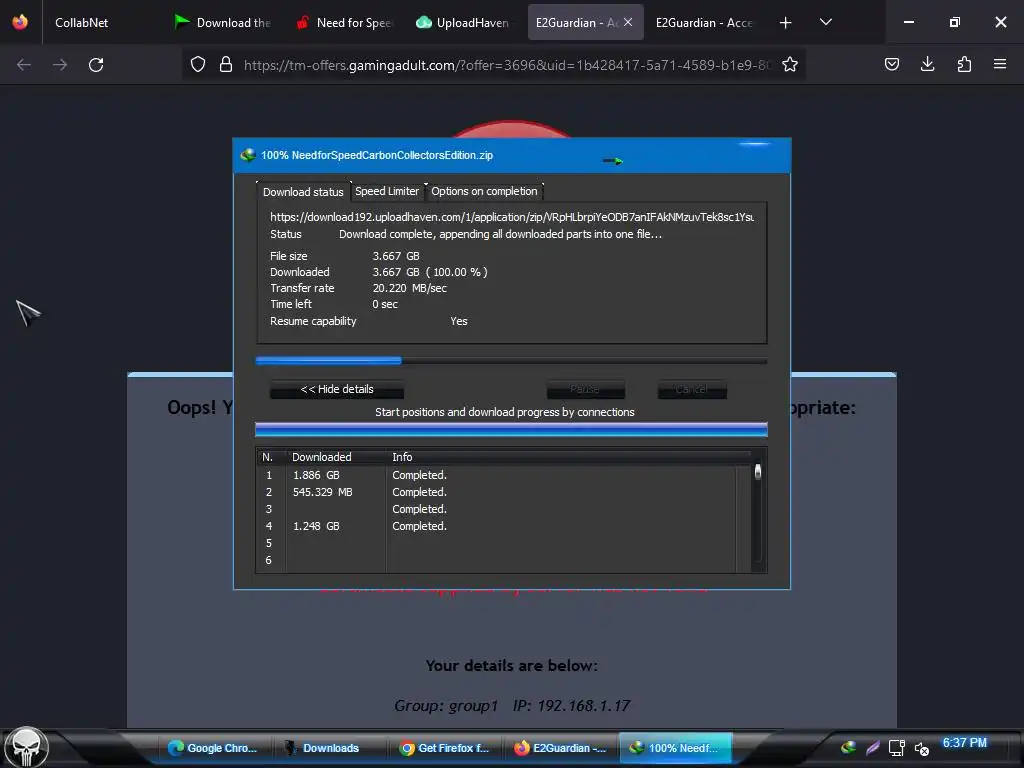Click the feather tray icon
The image size is (1024, 768).
(872, 748)
